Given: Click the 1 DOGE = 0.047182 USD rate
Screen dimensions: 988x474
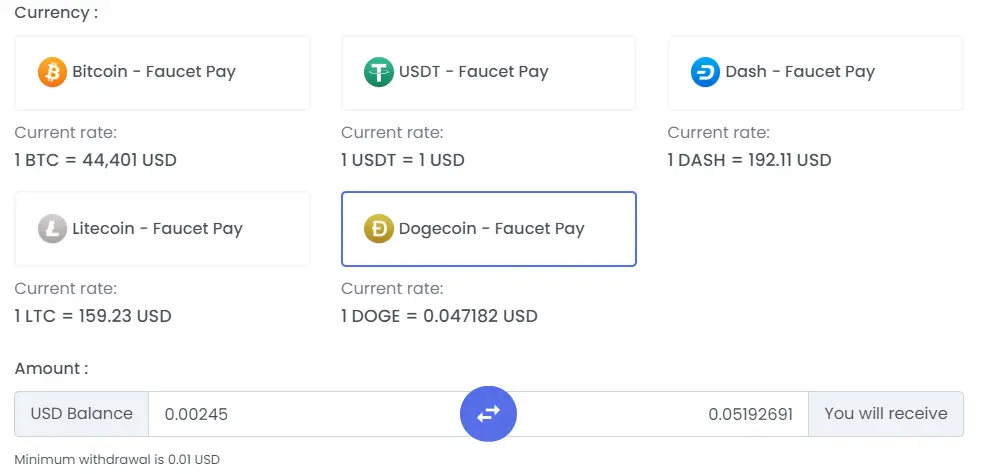Looking at the screenshot, I should tap(439, 316).
